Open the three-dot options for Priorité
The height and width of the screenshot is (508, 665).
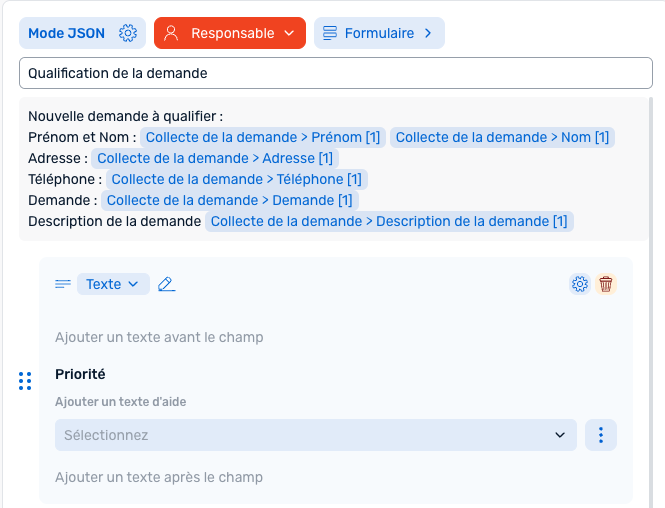[x=601, y=435]
